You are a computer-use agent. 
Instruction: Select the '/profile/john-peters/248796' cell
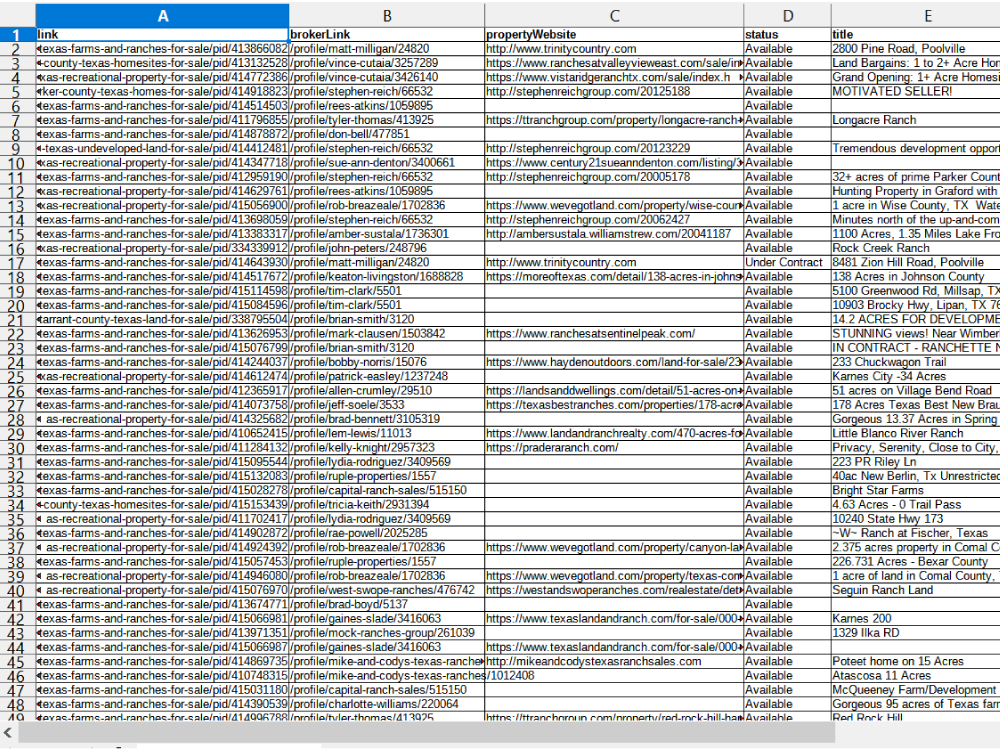point(386,248)
